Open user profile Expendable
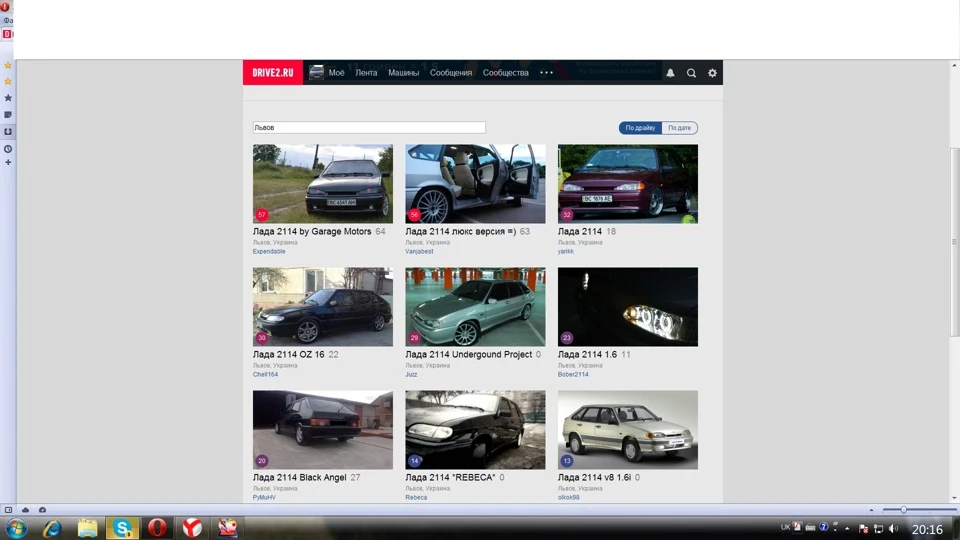 pyautogui.click(x=269, y=252)
